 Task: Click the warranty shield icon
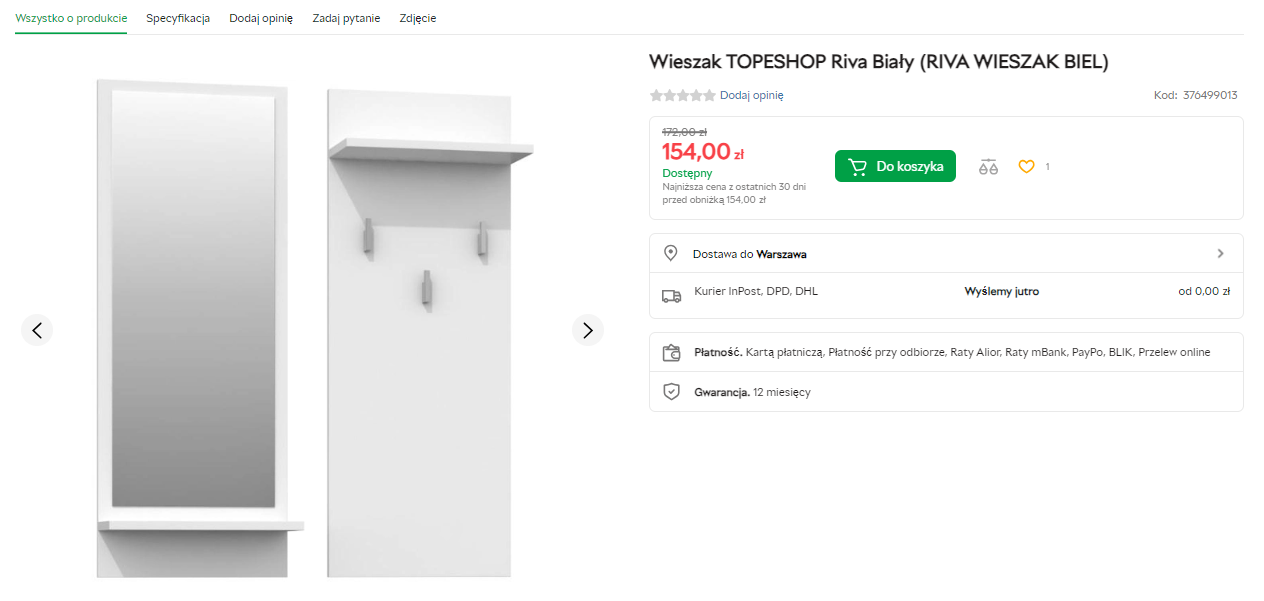tap(671, 392)
